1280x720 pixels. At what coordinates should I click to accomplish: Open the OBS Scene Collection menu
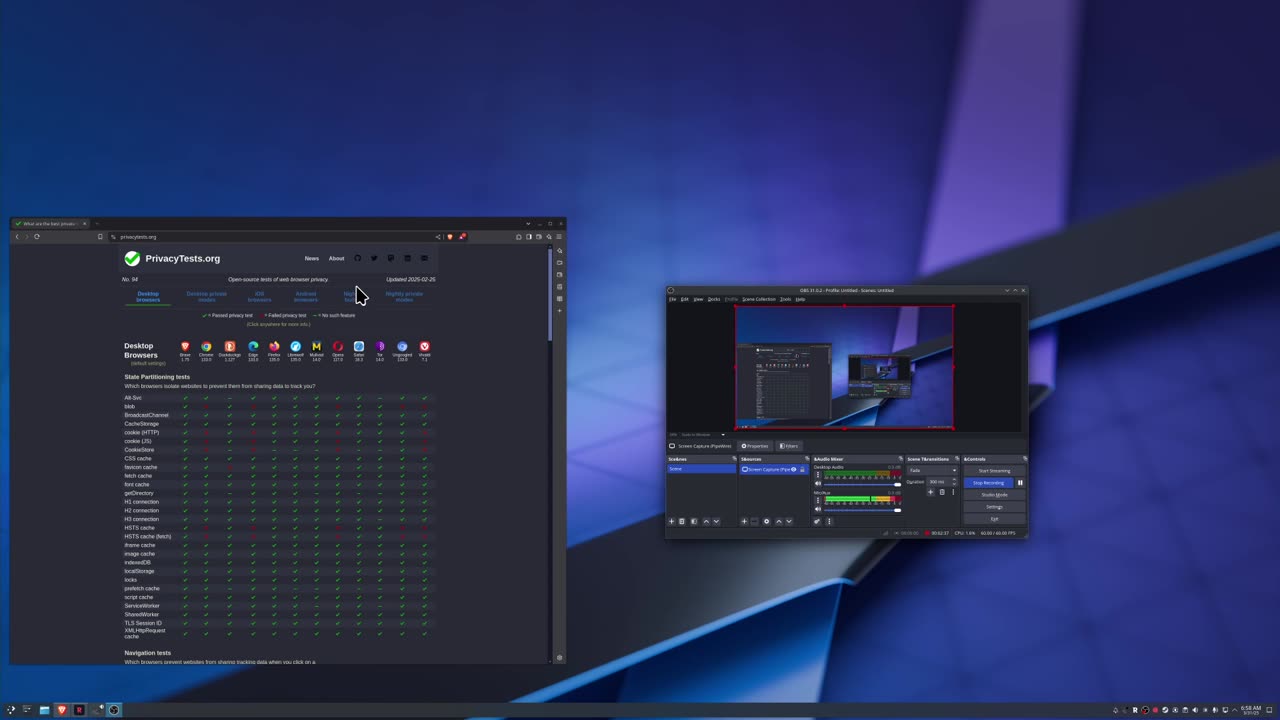[758, 299]
